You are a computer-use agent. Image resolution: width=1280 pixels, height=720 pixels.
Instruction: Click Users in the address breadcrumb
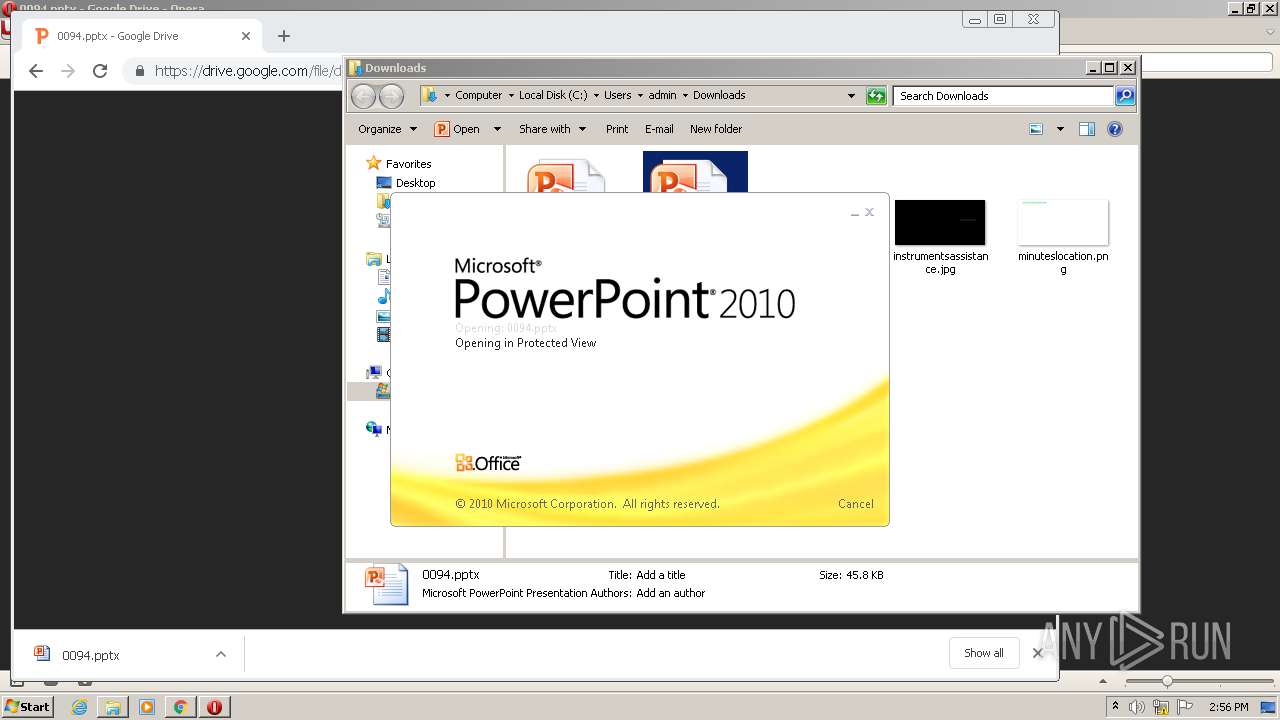tap(617, 96)
